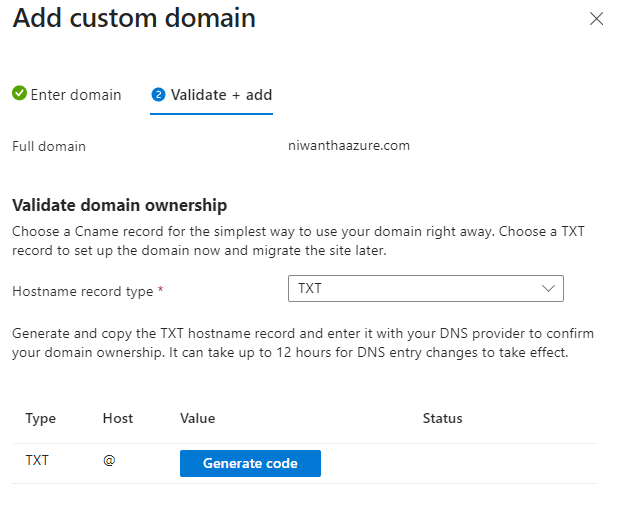623x518 pixels.
Task: Click the Value column header
Action: (198, 418)
